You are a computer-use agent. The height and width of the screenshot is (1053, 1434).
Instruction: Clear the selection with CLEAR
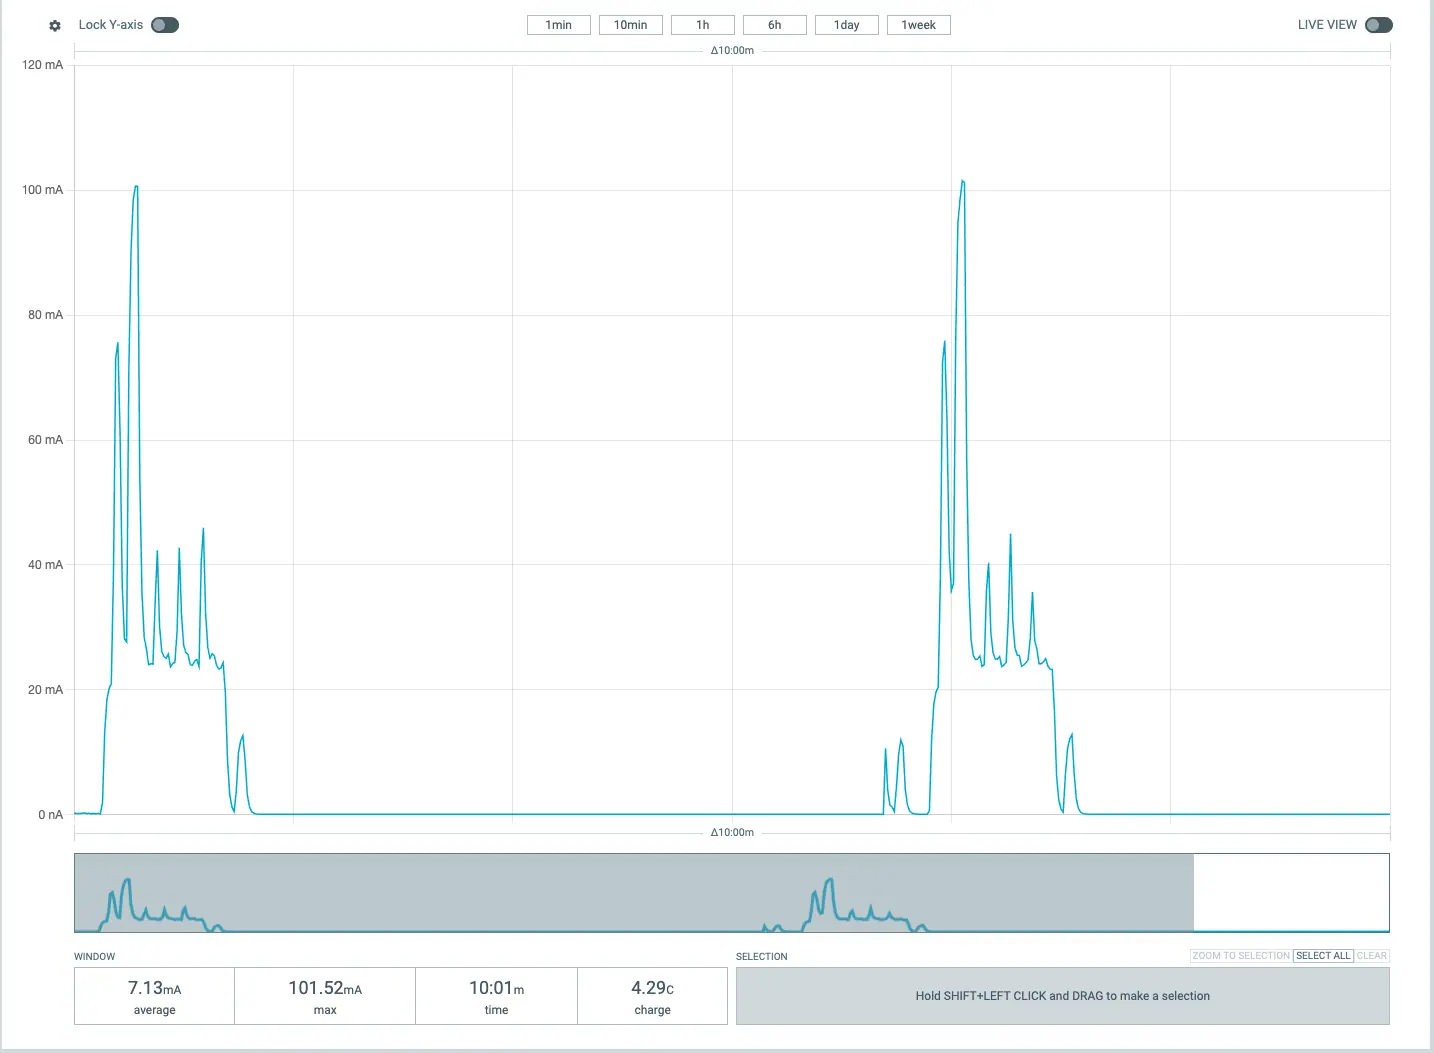(x=1371, y=956)
